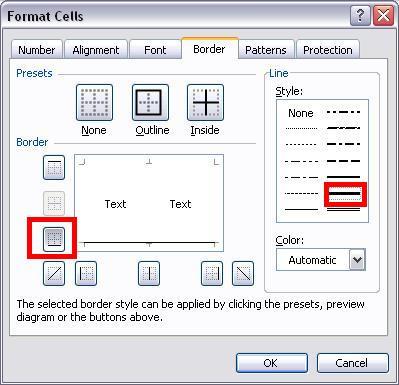399x385 pixels.
Task: Confirm with the OK button
Action: click(272, 363)
